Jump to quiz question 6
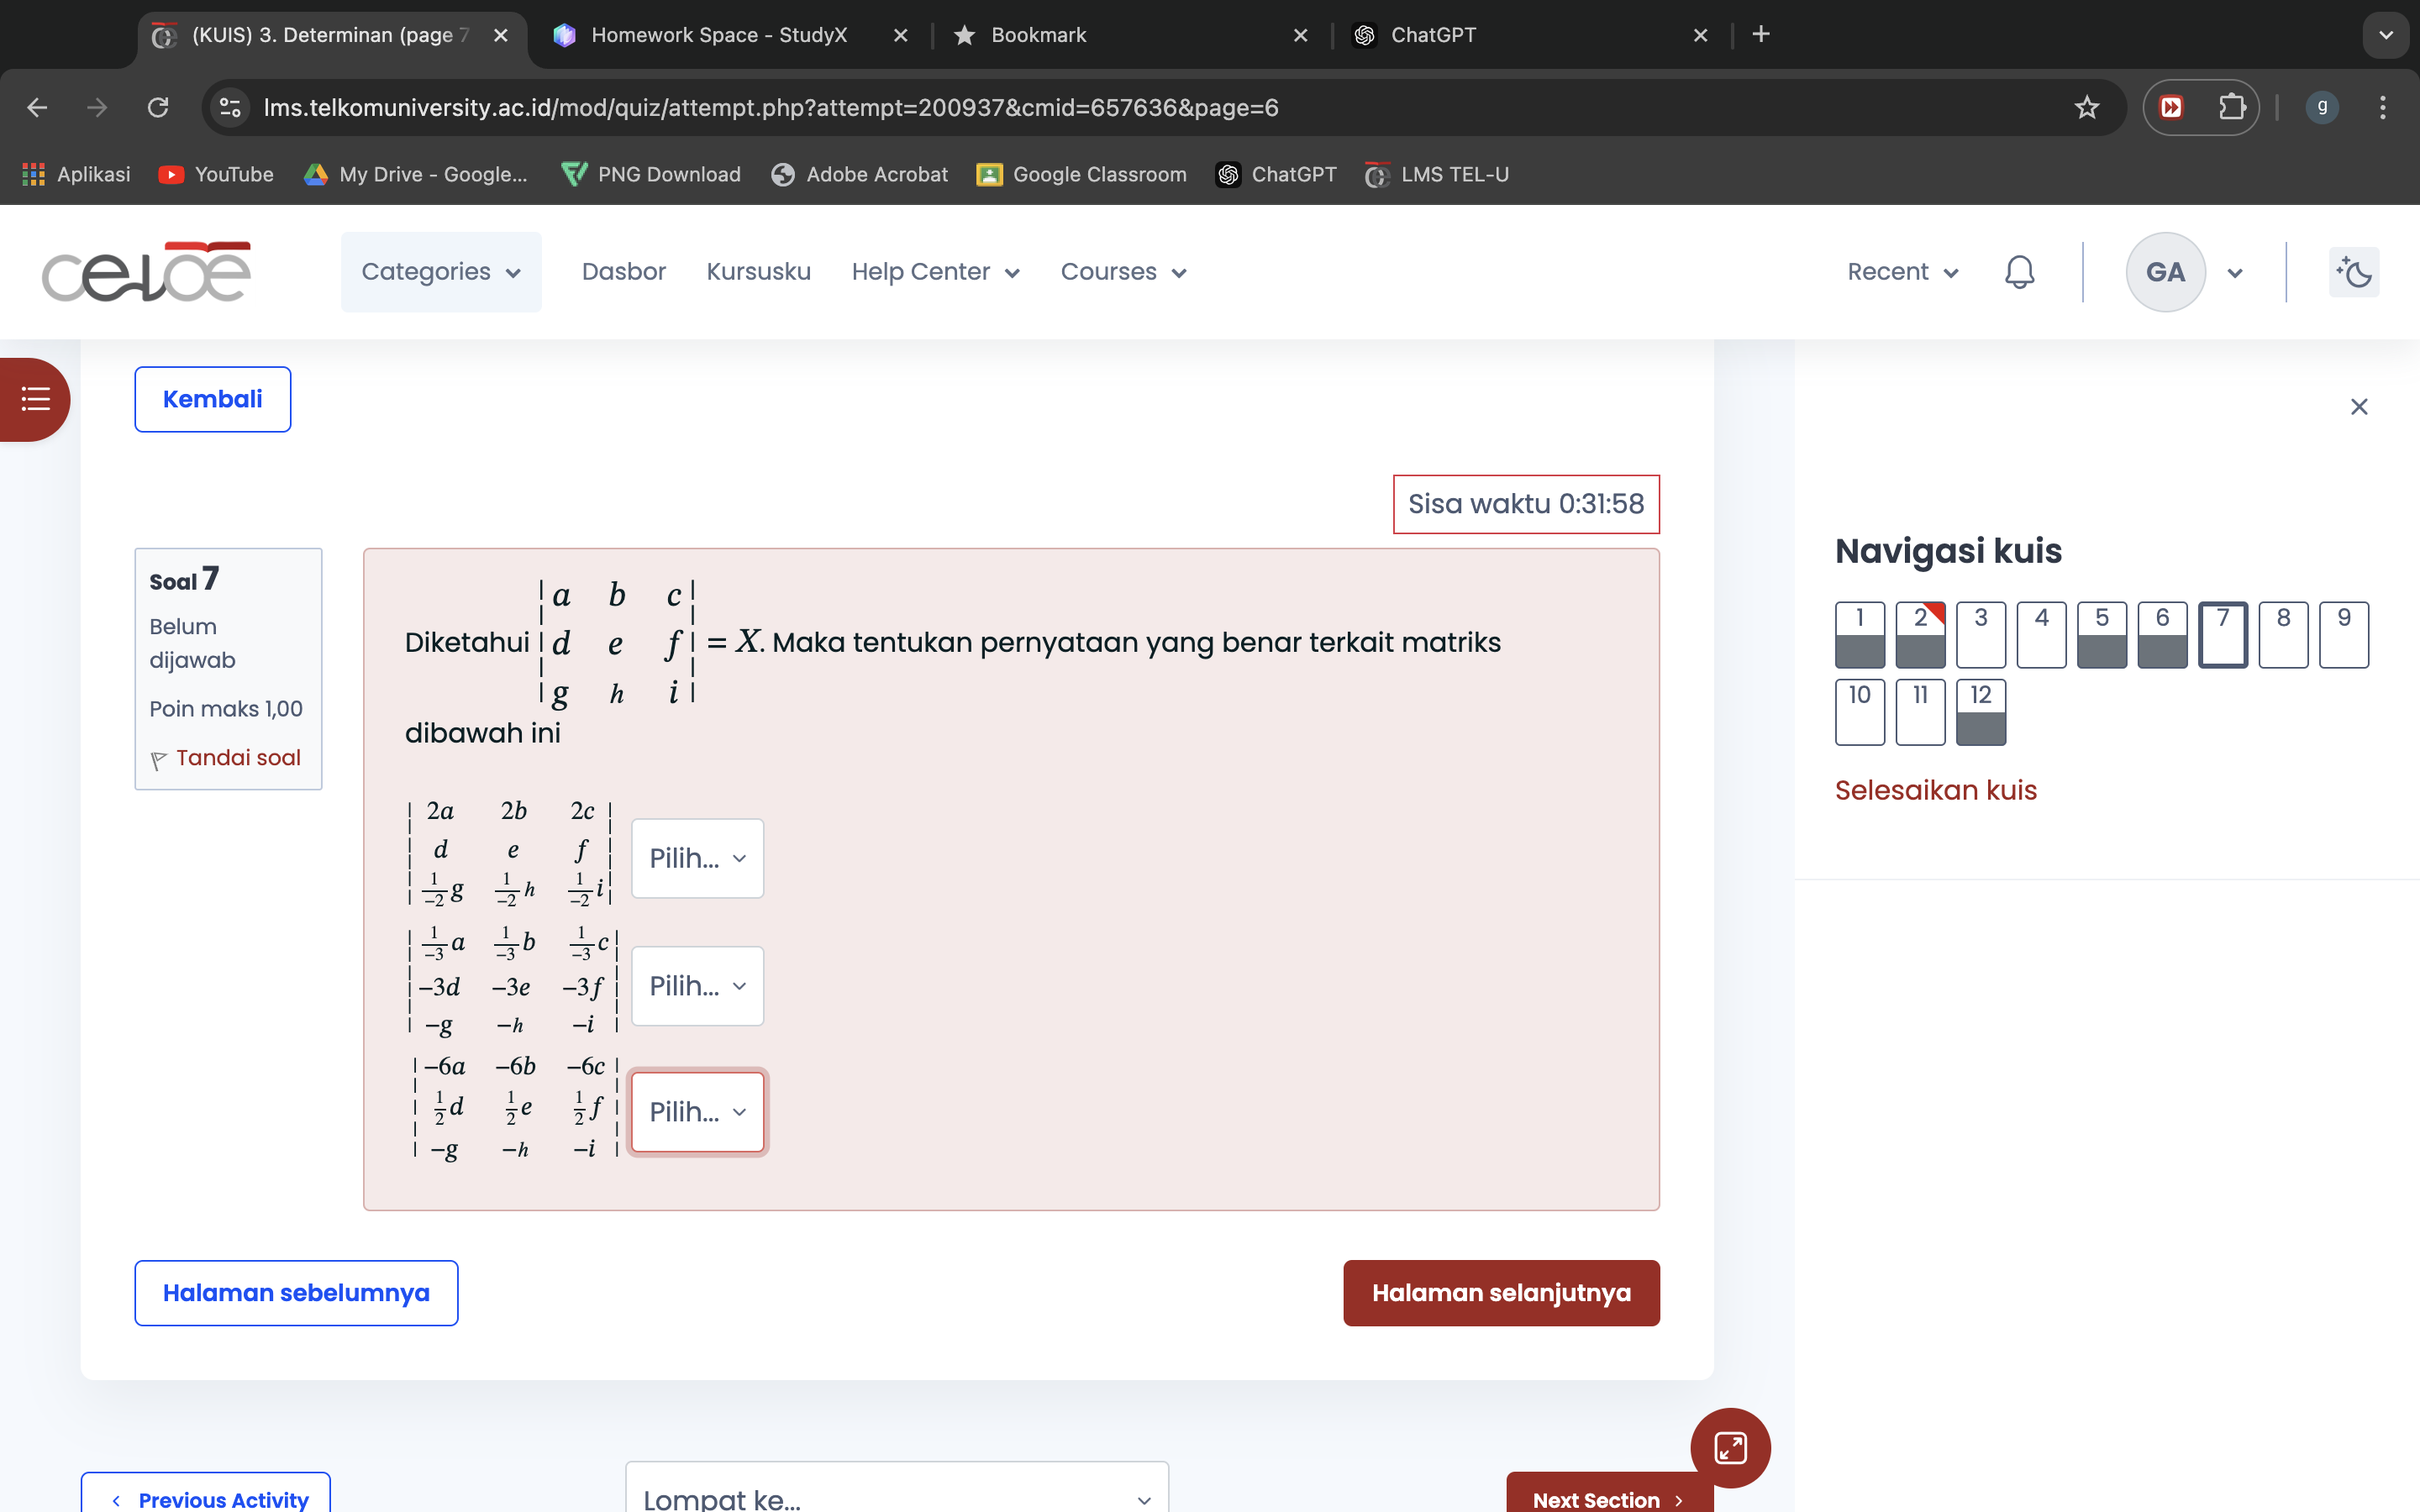 (x=2162, y=634)
